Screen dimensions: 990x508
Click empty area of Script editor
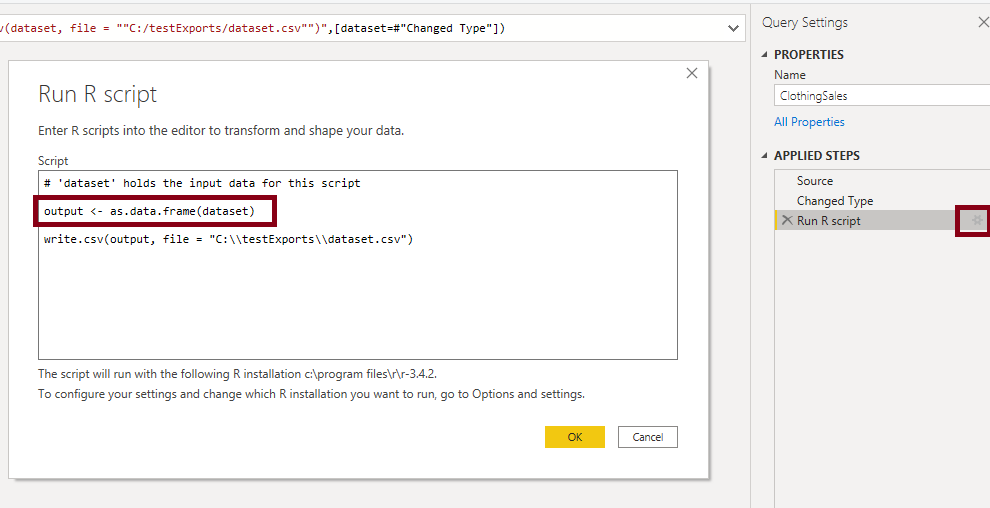357,303
